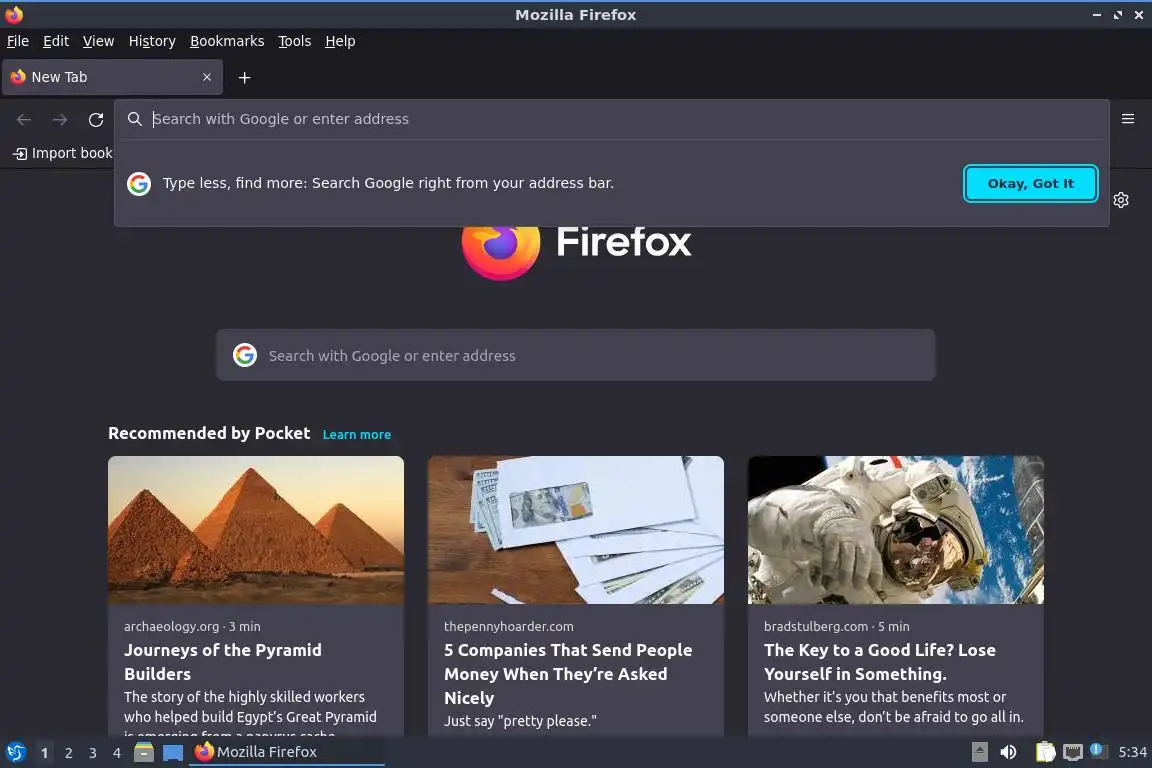The height and width of the screenshot is (768, 1152).
Task: Open the money envelopes article thumbnail
Action: 576,530
